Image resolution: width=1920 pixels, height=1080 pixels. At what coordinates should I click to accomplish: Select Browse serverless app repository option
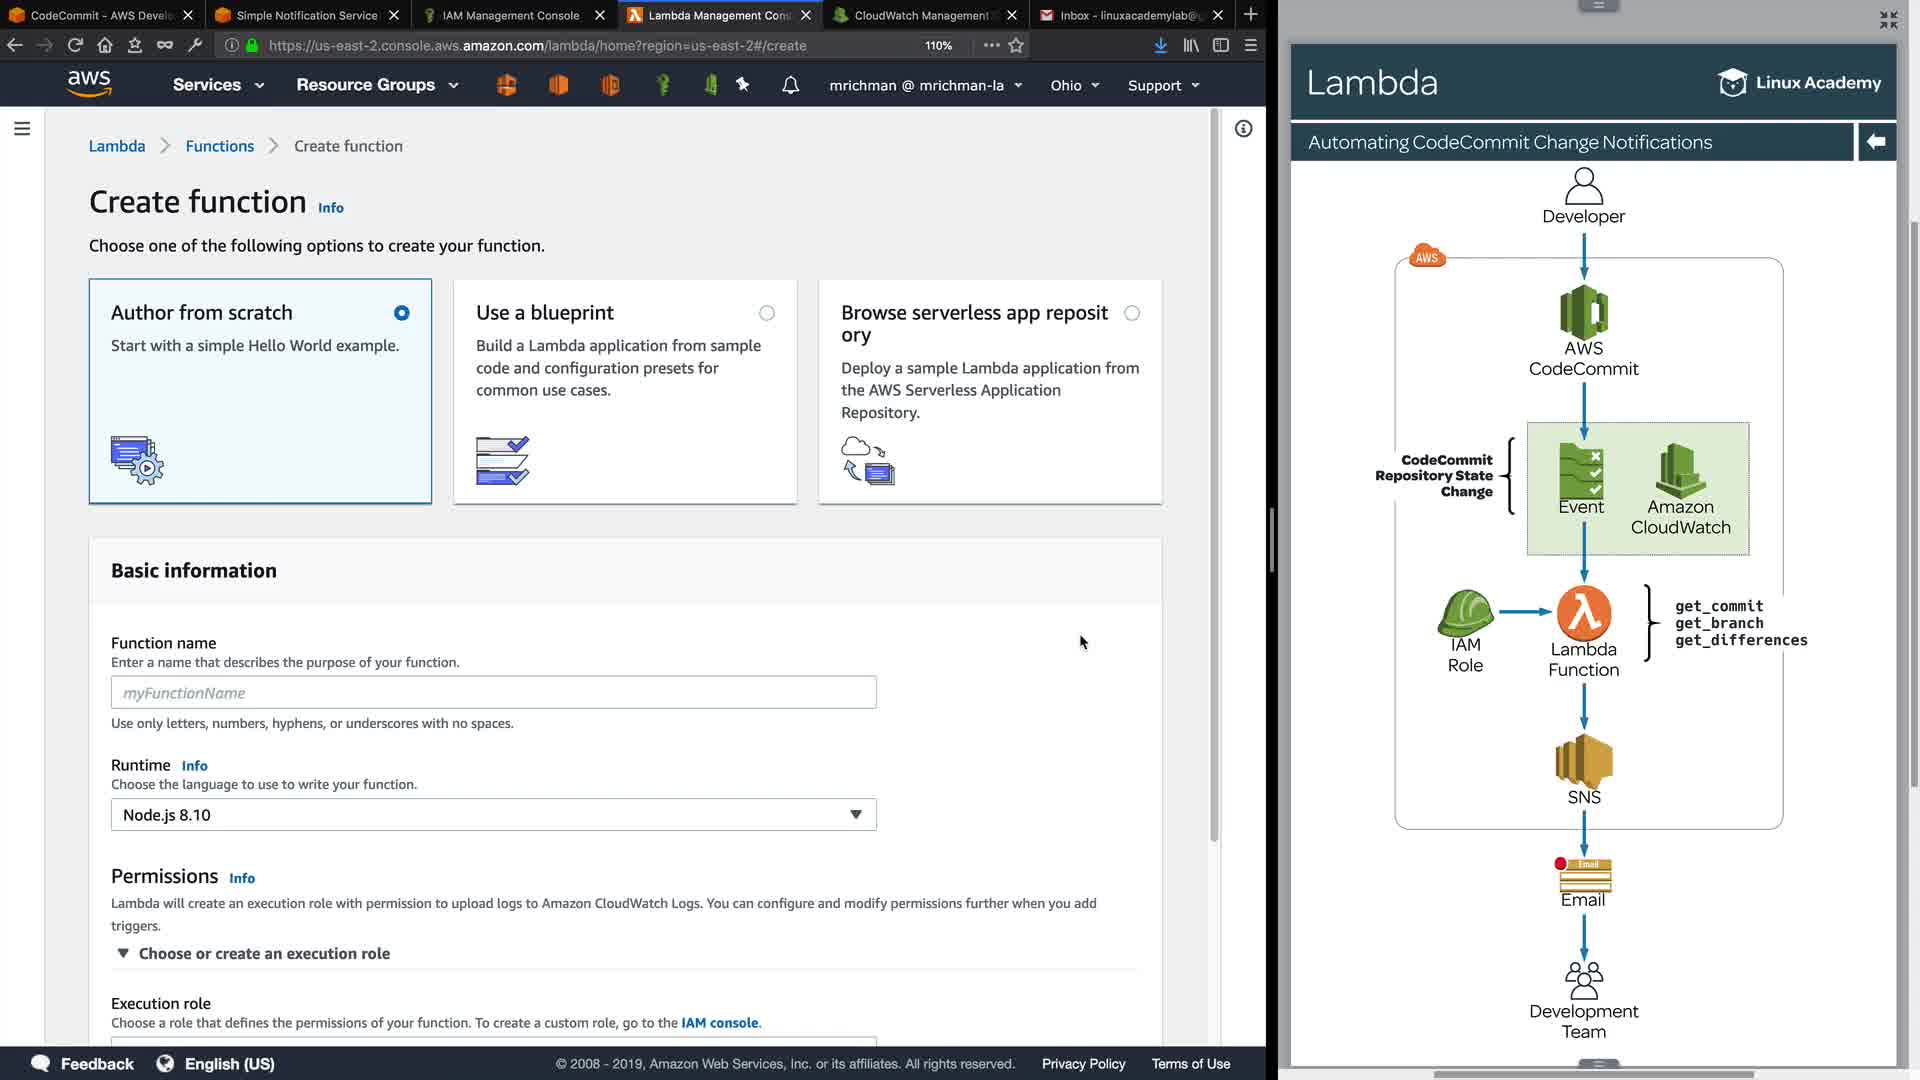1131,313
